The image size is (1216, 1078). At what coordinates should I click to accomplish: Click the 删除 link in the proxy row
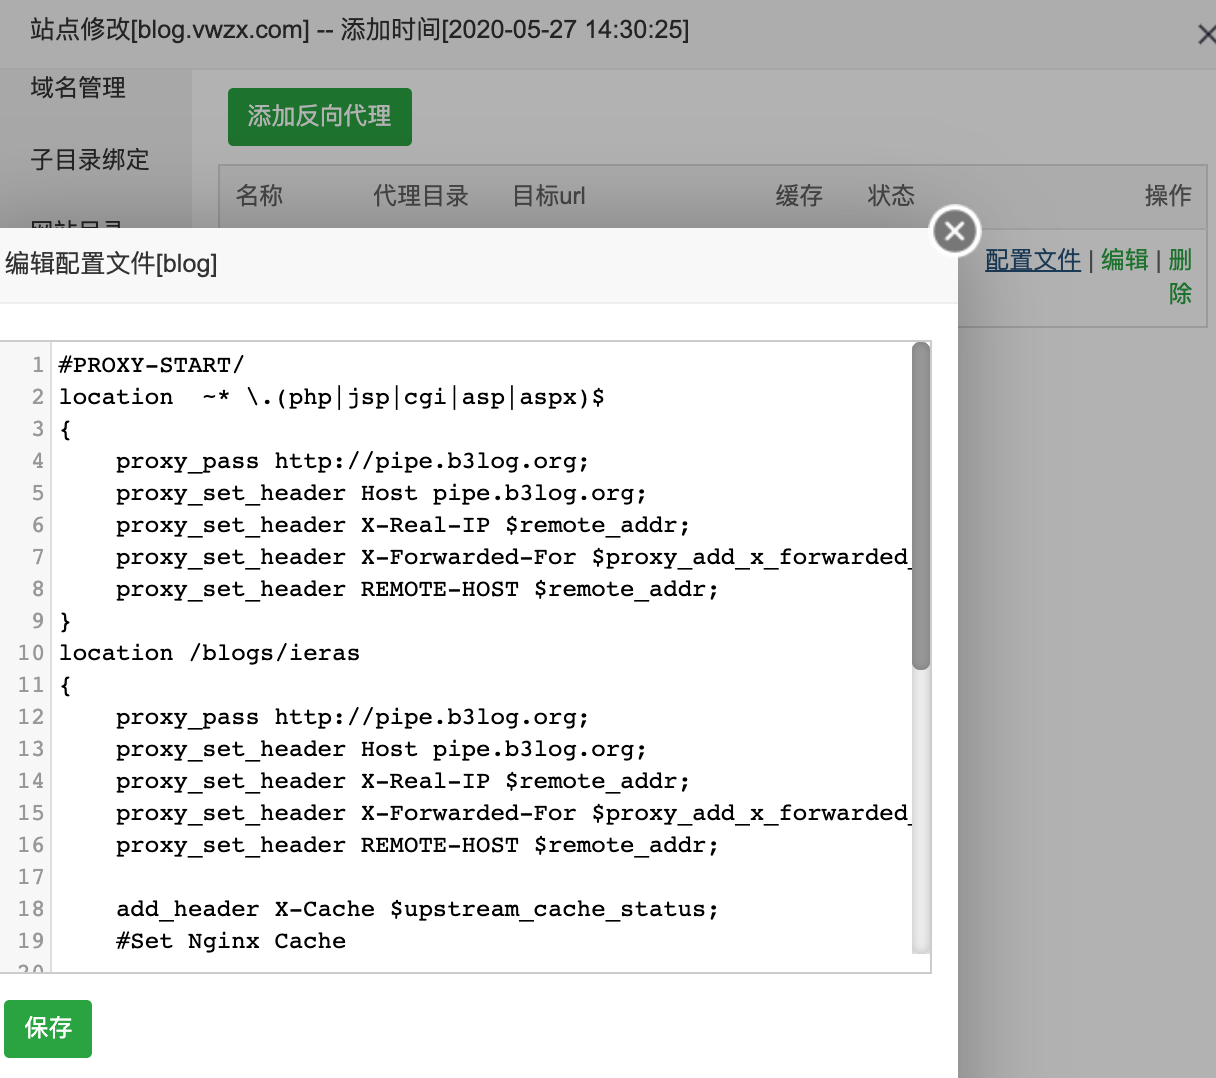[1180, 276]
